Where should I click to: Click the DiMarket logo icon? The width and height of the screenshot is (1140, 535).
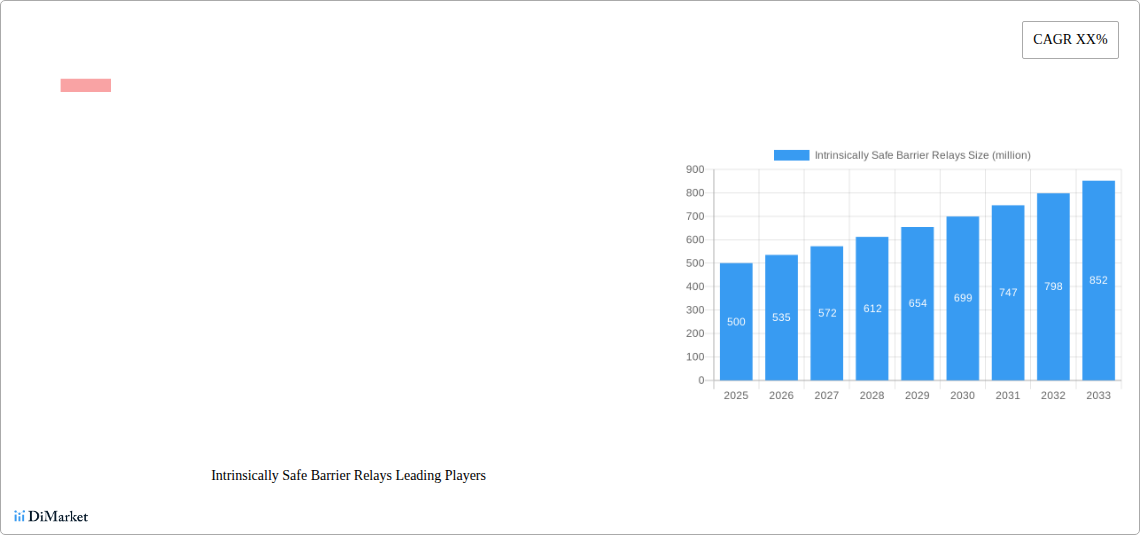[19, 516]
